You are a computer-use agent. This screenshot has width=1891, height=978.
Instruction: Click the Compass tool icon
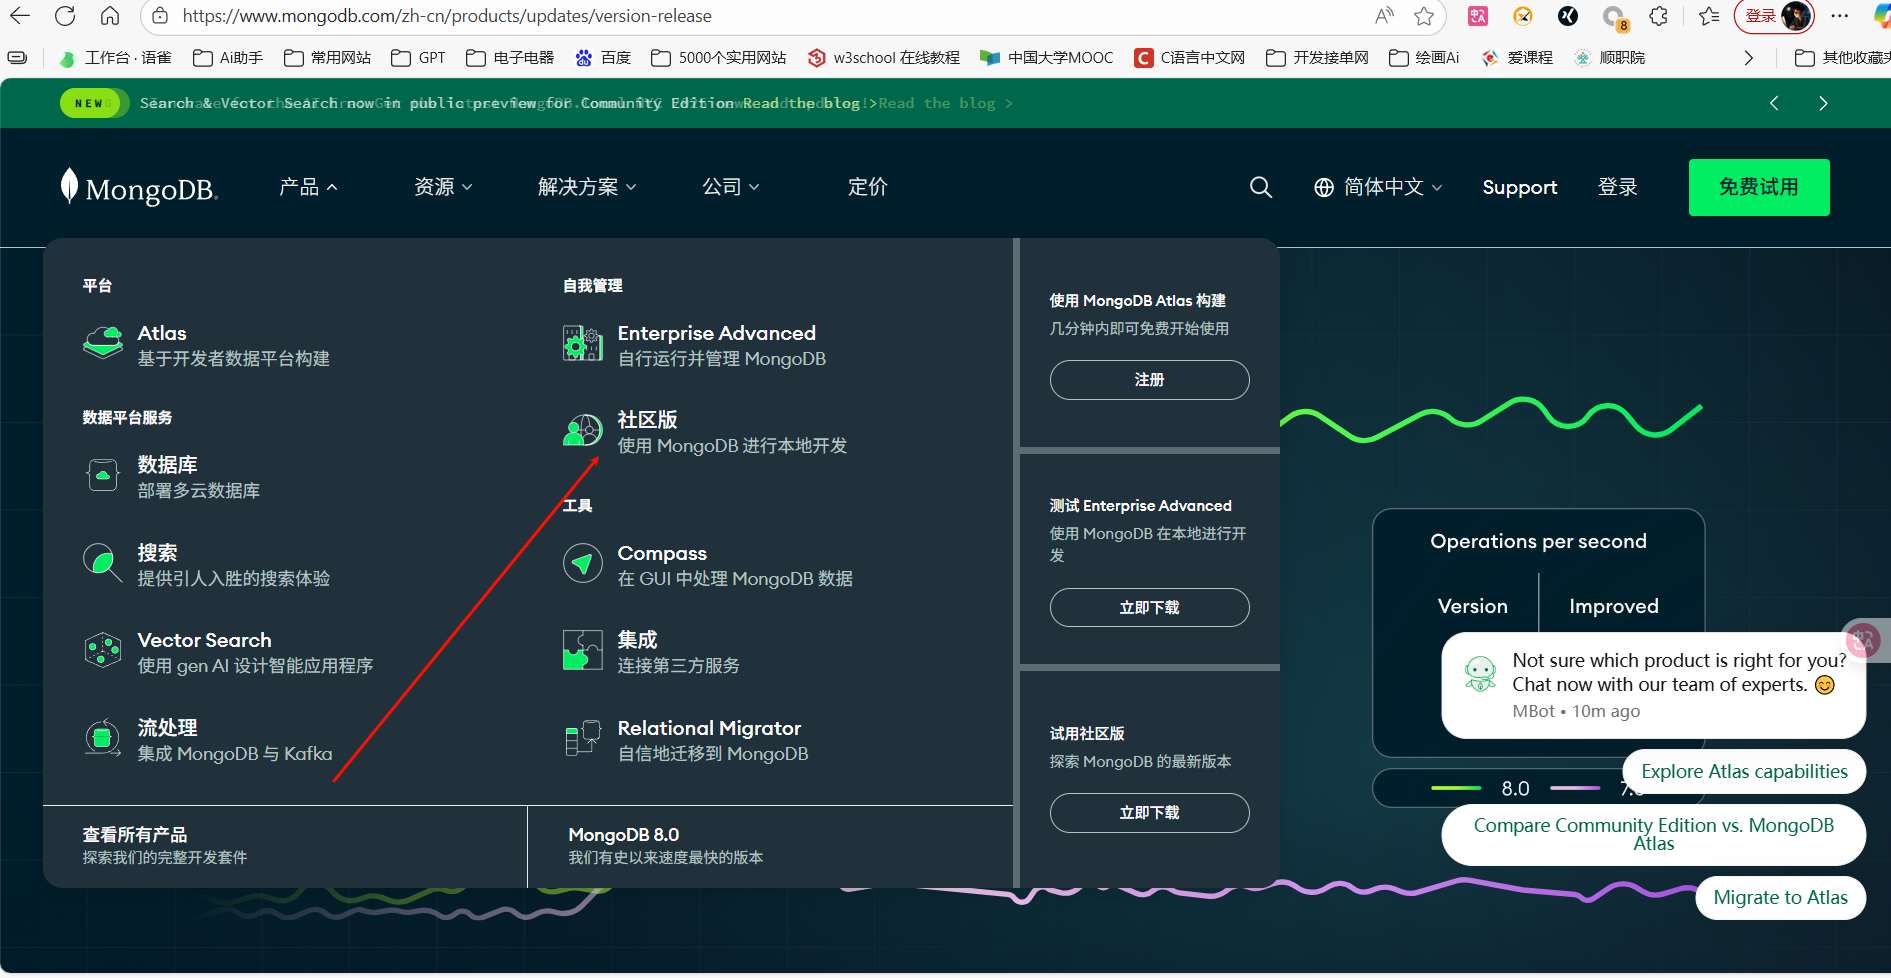[583, 563]
